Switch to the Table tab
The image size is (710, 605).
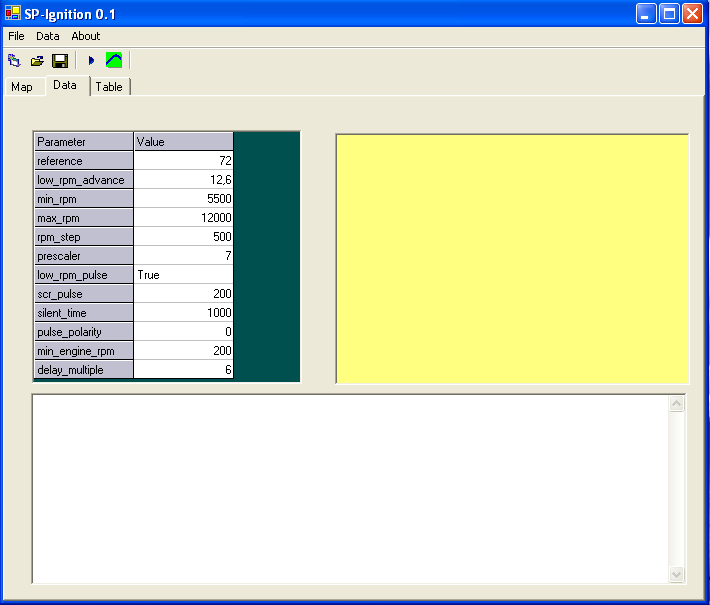[109, 87]
